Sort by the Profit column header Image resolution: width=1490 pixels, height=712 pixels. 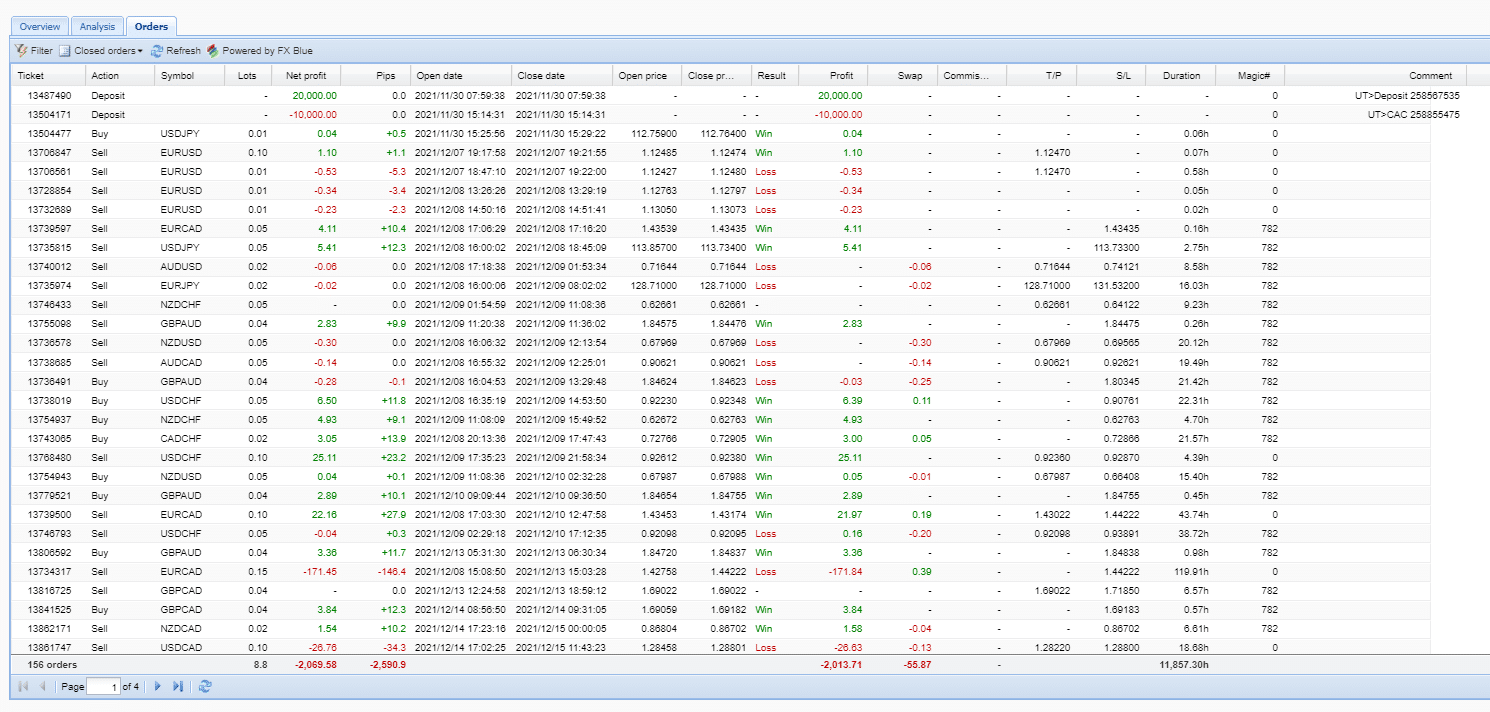[833, 76]
